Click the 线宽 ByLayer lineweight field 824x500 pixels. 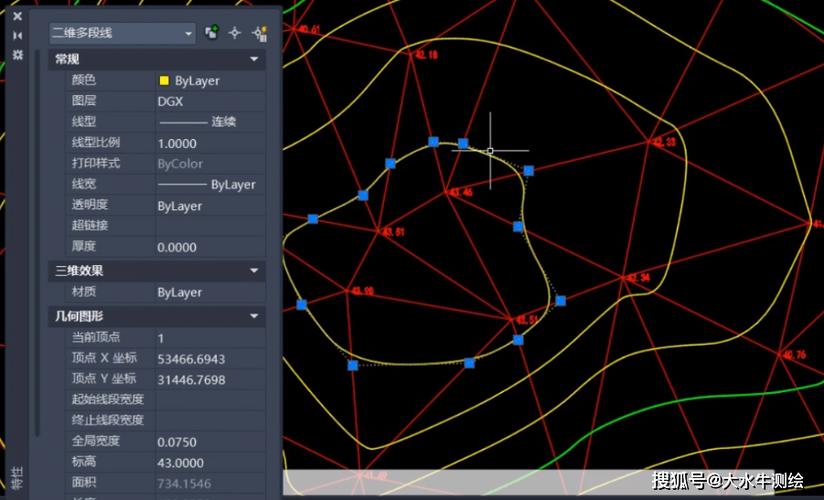coord(209,185)
